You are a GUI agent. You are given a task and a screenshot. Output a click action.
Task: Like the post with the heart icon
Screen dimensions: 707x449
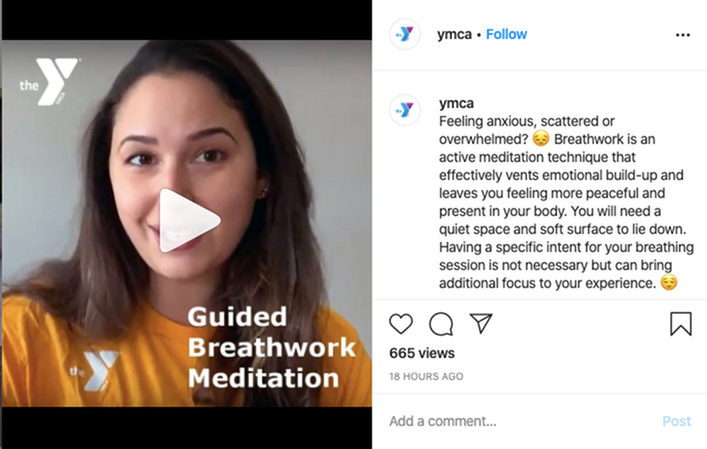pos(401,324)
